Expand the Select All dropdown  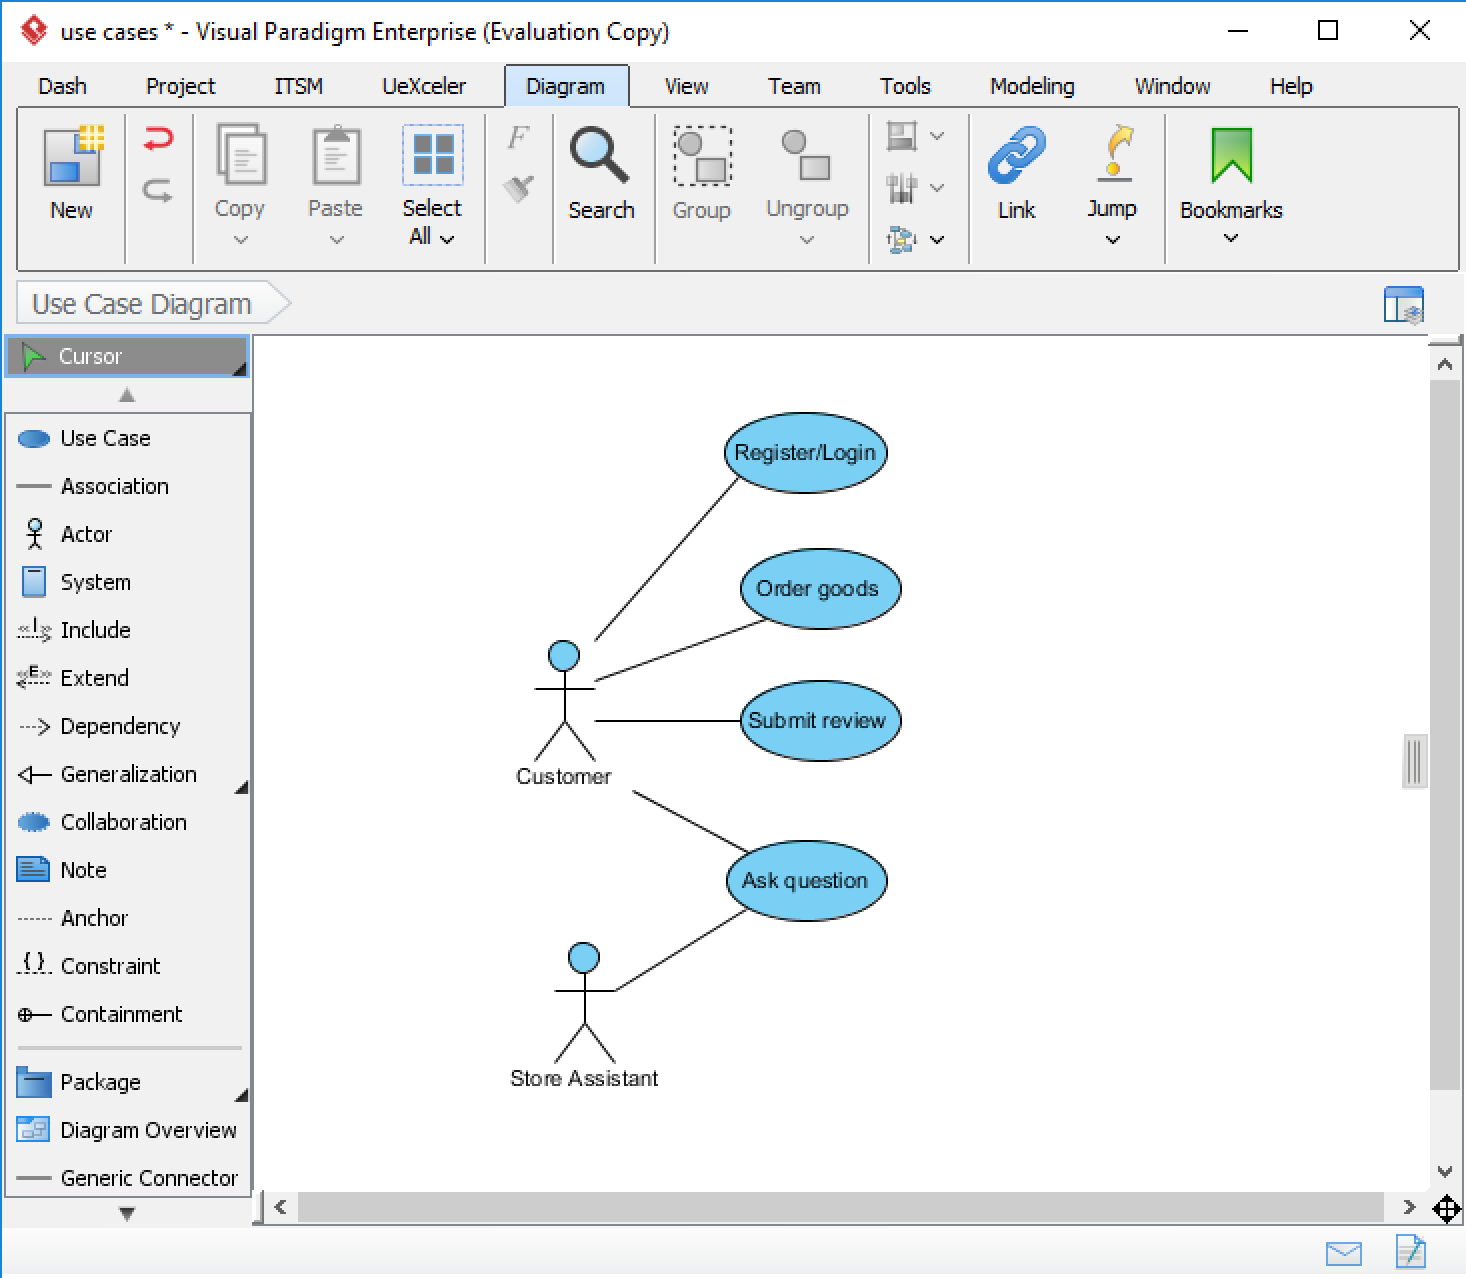tap(447, 238)
